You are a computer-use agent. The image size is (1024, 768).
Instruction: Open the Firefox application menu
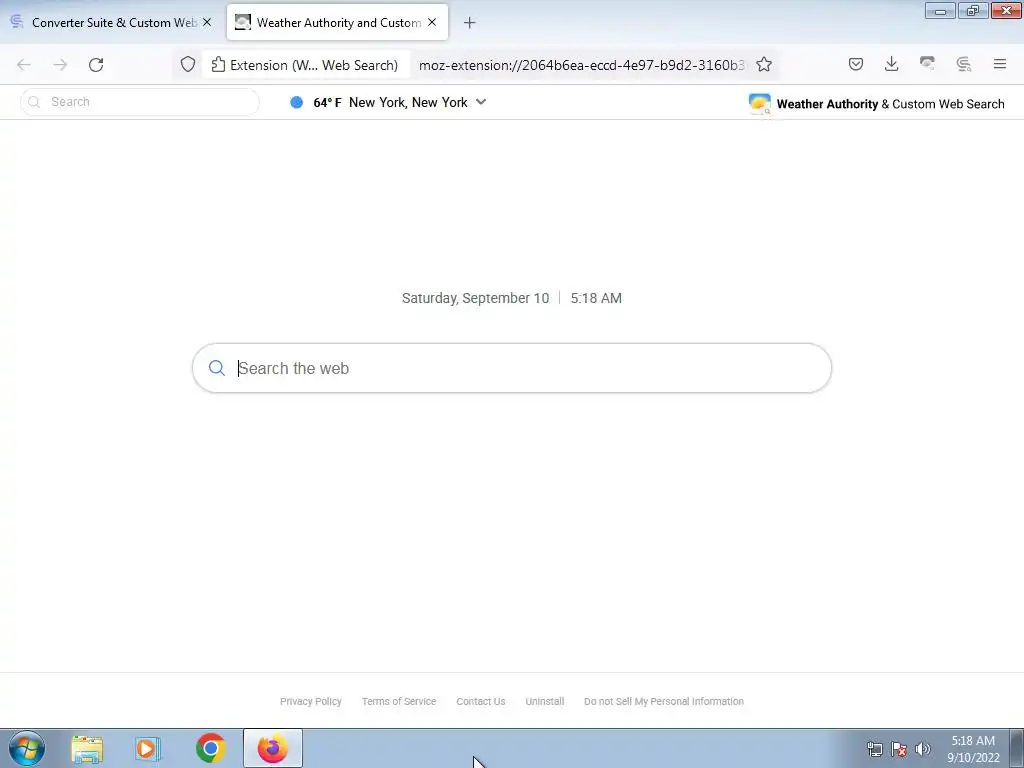pos(999,64)
